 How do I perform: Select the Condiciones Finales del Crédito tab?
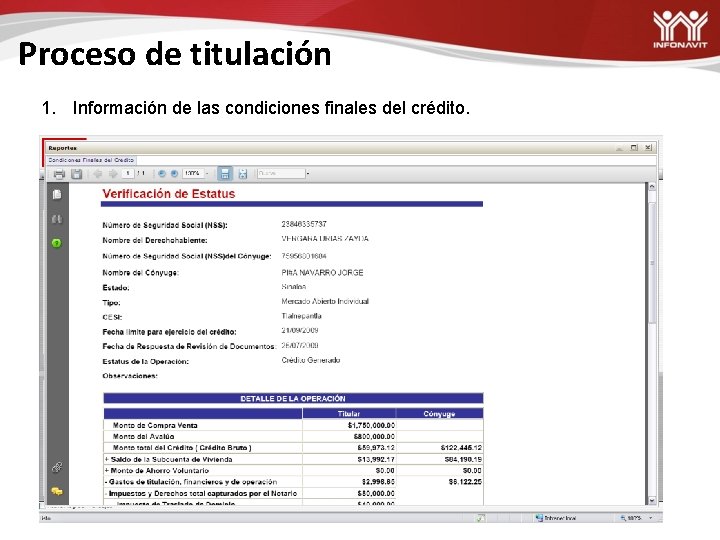coord(91,160)
